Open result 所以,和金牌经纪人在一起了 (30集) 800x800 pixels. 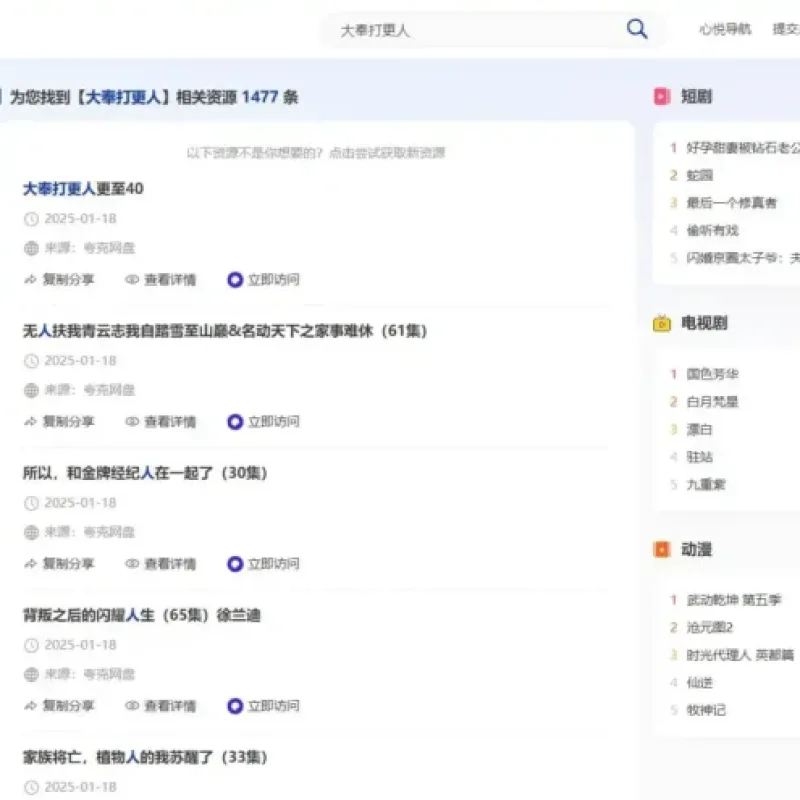[x=145, y=473]
